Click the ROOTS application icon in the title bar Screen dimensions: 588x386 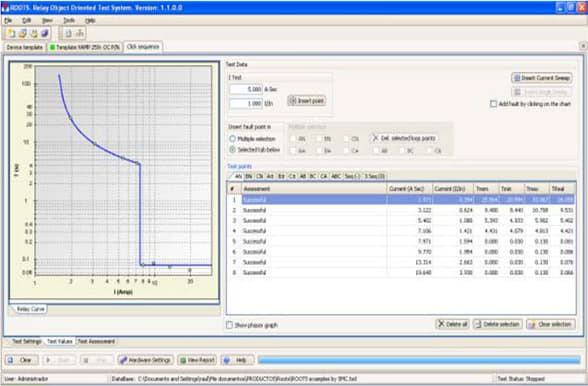point(5,8)
